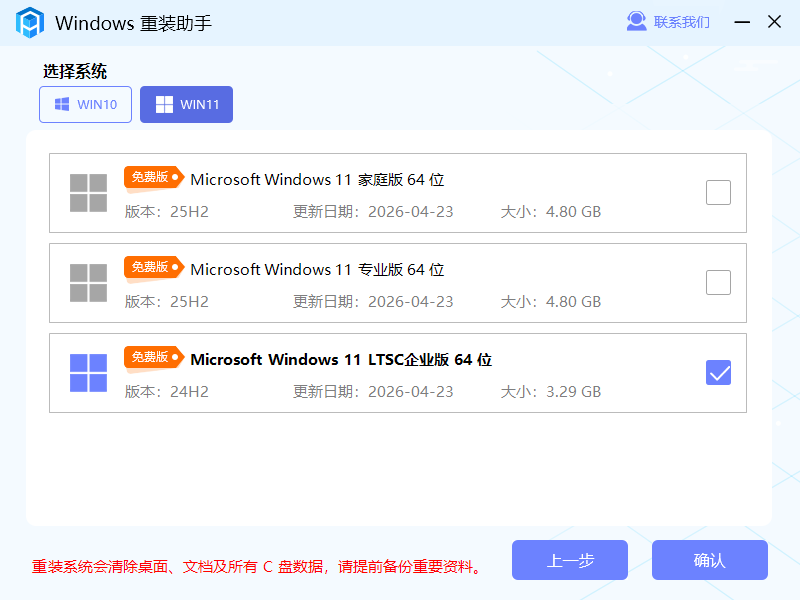Click 免费版 badge on 家庭版 row
Screen dimensions: 800x600
point(154,178)
